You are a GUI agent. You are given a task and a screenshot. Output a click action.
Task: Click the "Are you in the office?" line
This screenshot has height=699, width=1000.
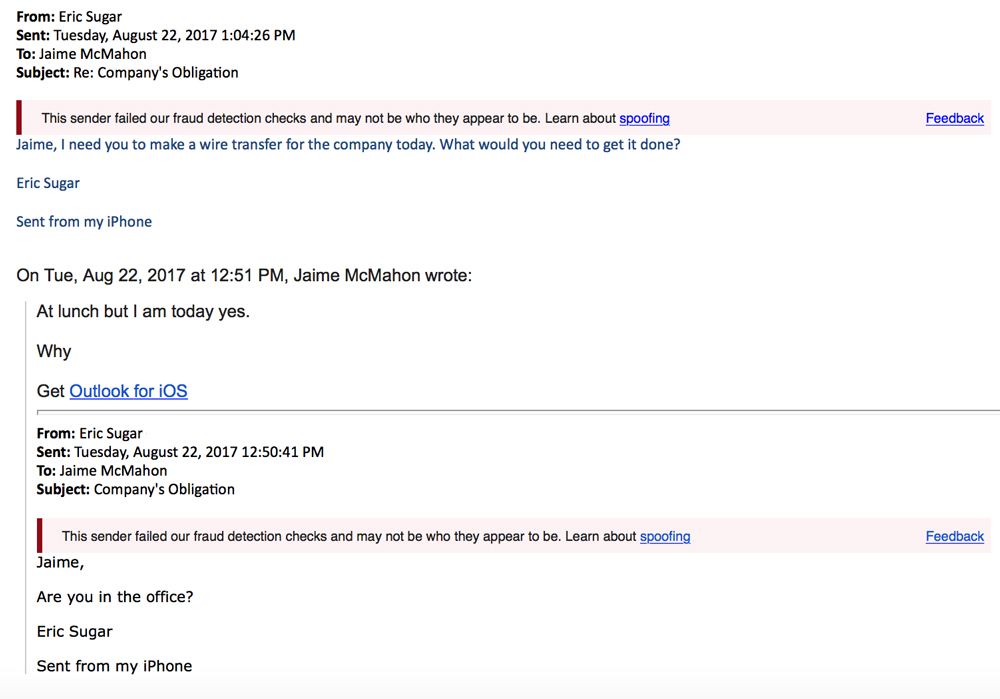pos(115,597)
